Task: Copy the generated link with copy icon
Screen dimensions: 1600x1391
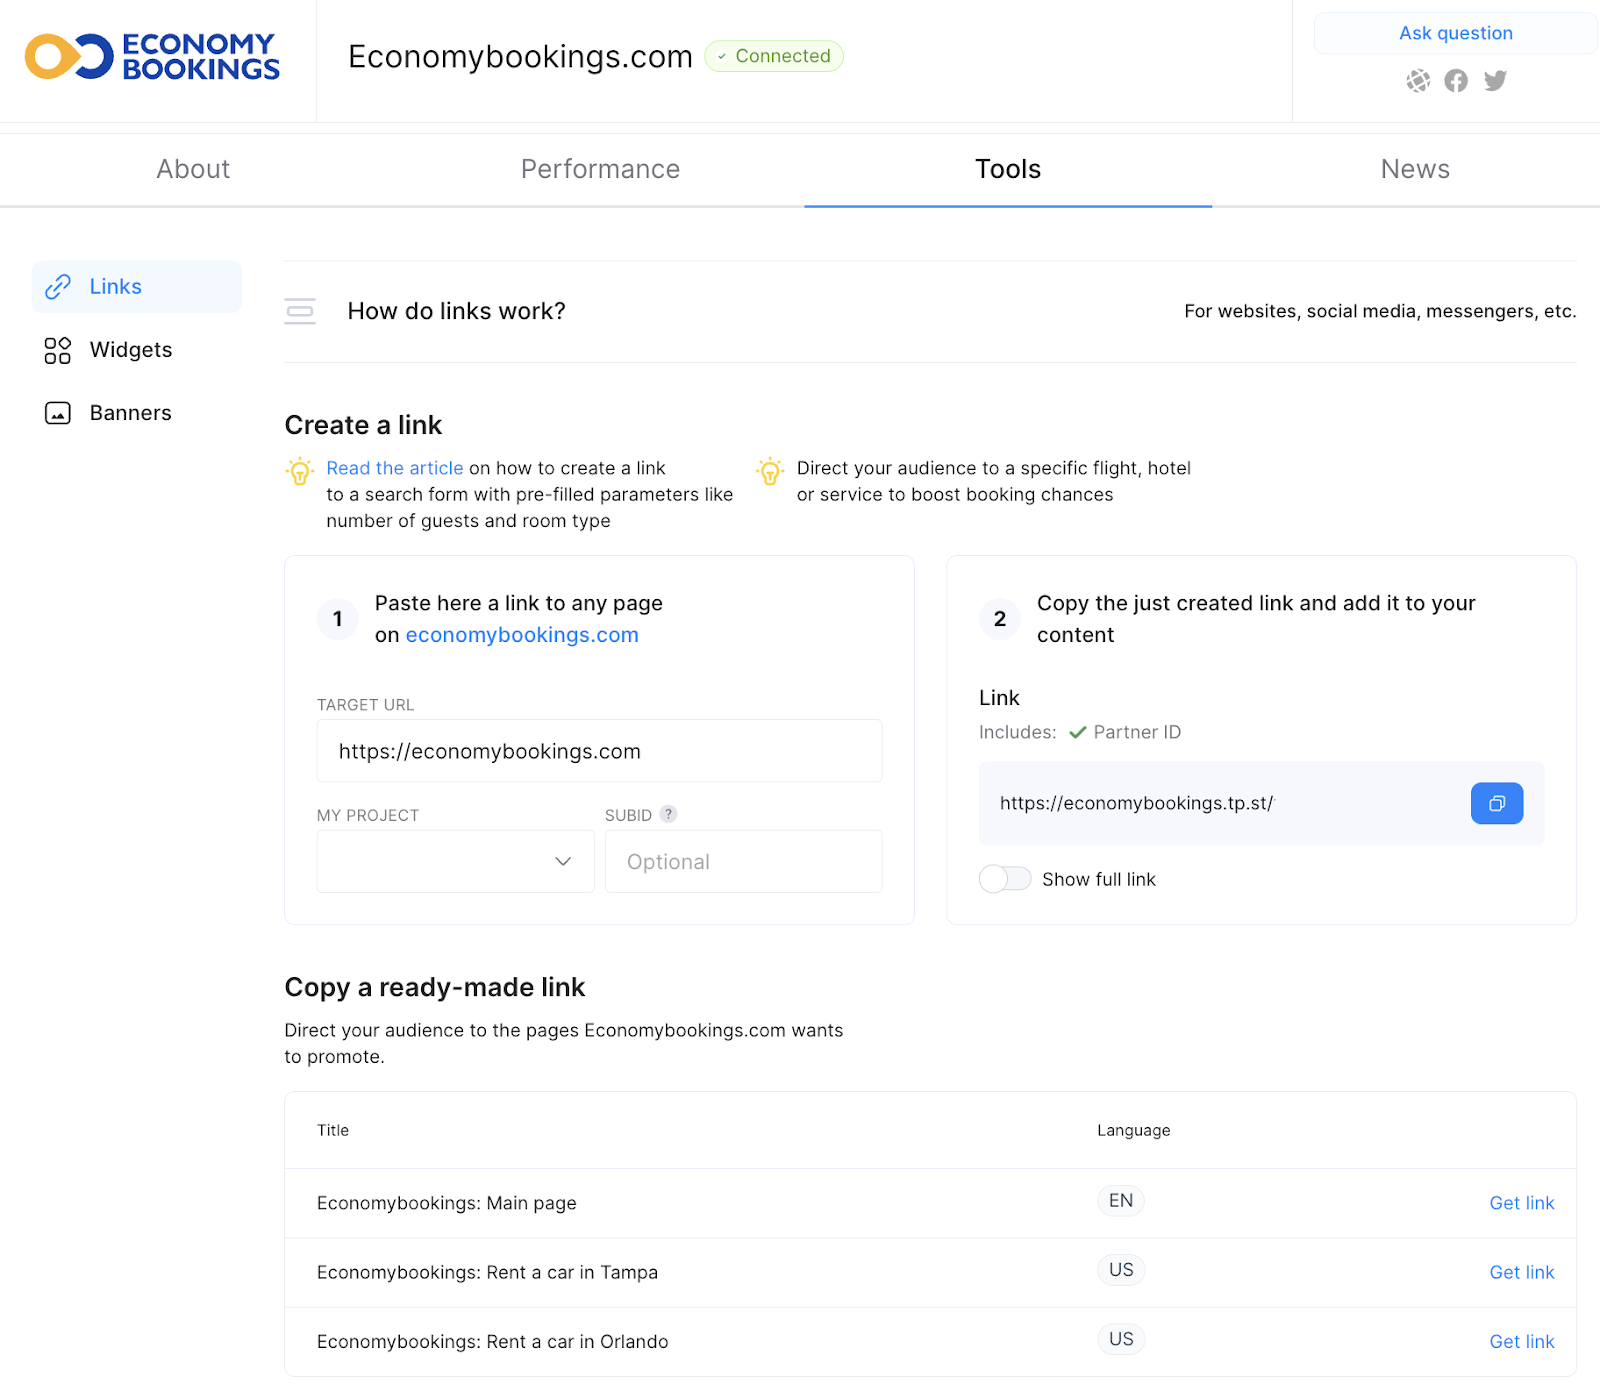Action: (1496, 803)
